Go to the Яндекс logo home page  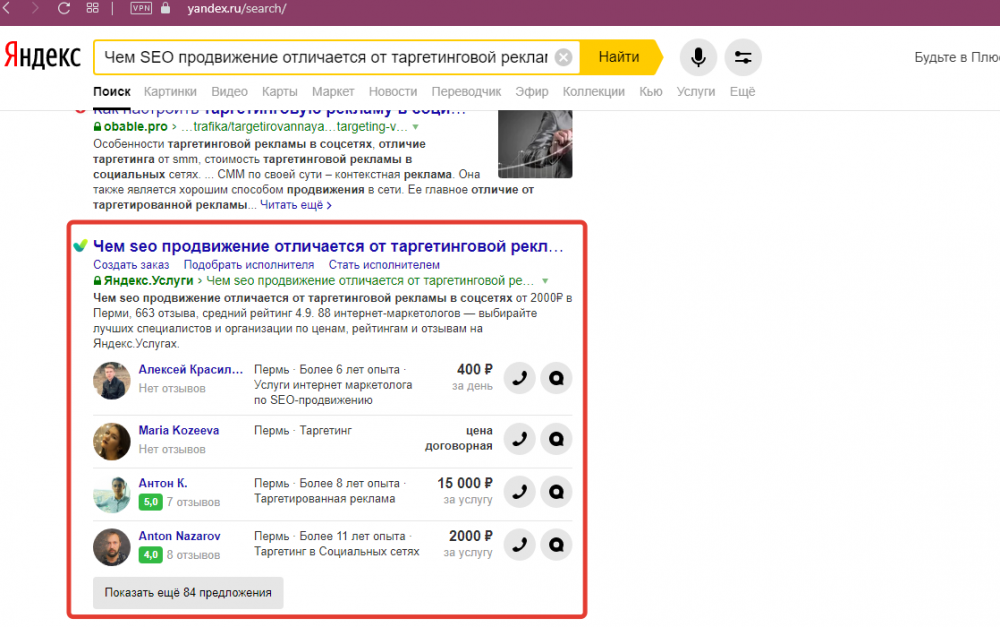43,57
